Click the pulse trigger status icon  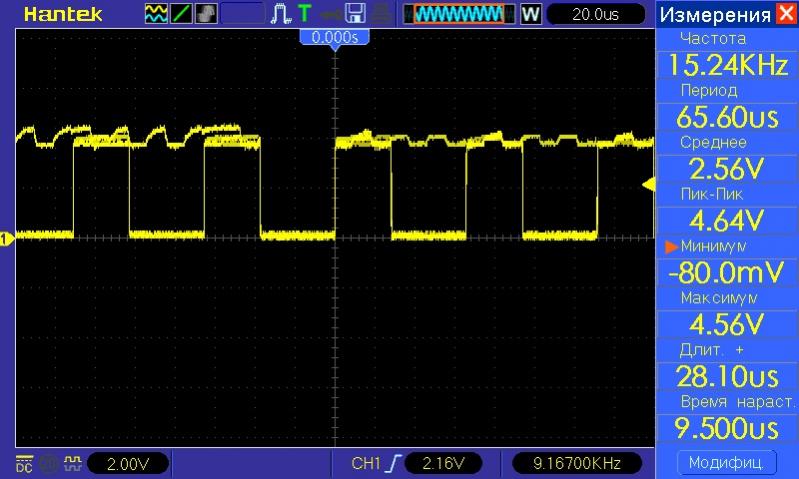tap(280, 14)
